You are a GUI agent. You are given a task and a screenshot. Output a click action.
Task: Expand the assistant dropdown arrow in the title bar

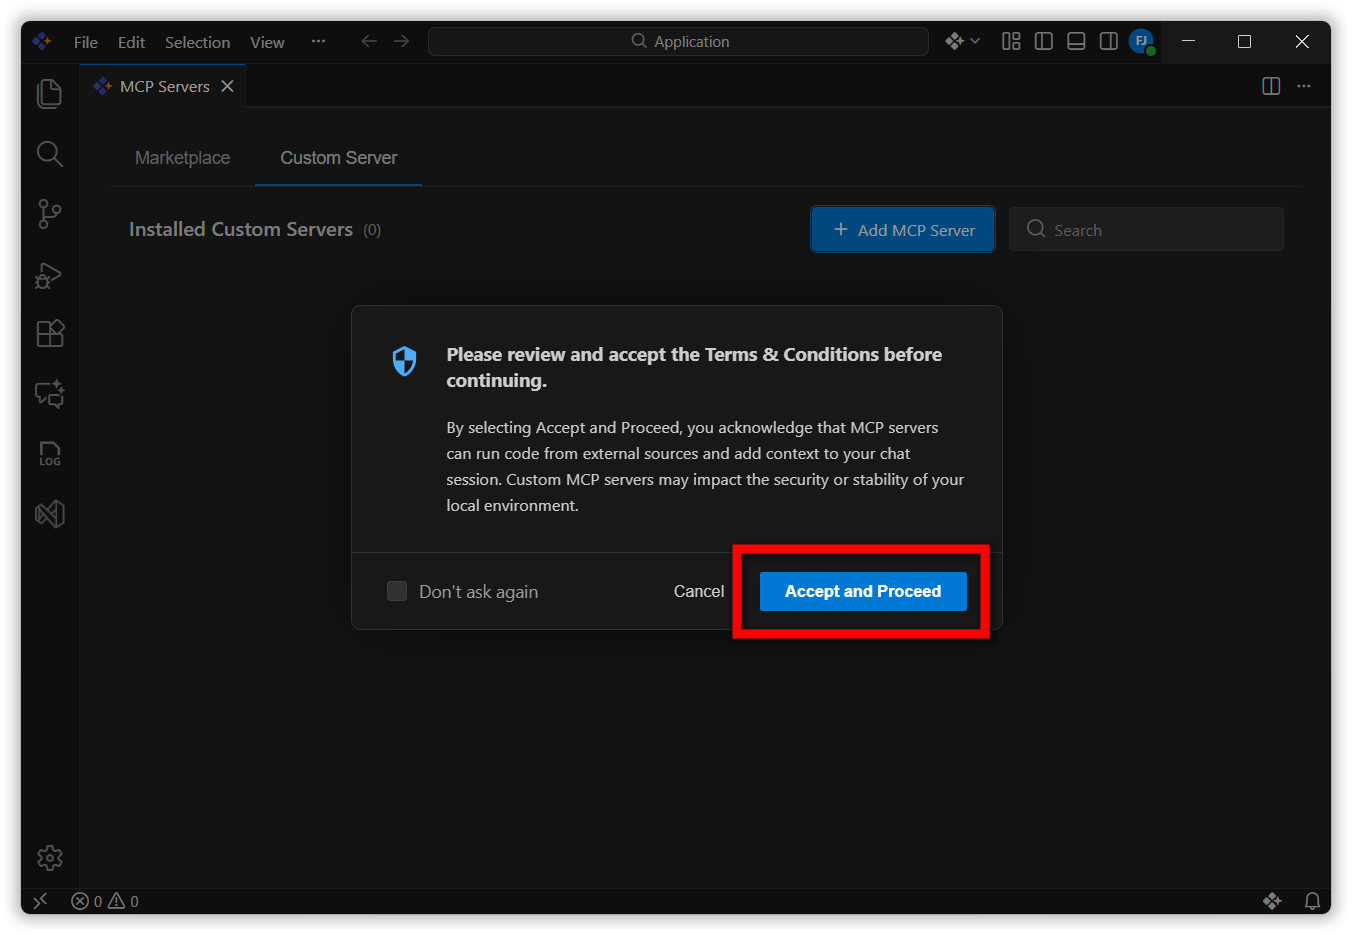(975, 41)
